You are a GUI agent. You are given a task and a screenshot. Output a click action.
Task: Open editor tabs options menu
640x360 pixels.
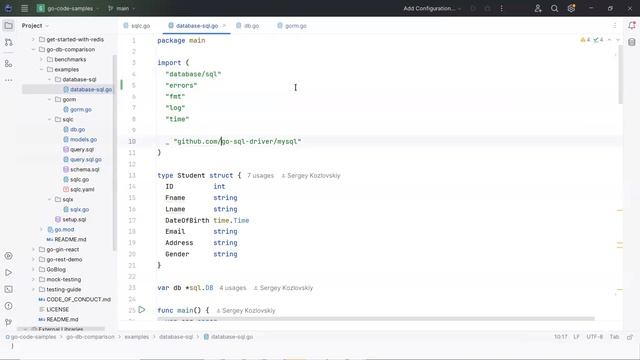[614, 26]
